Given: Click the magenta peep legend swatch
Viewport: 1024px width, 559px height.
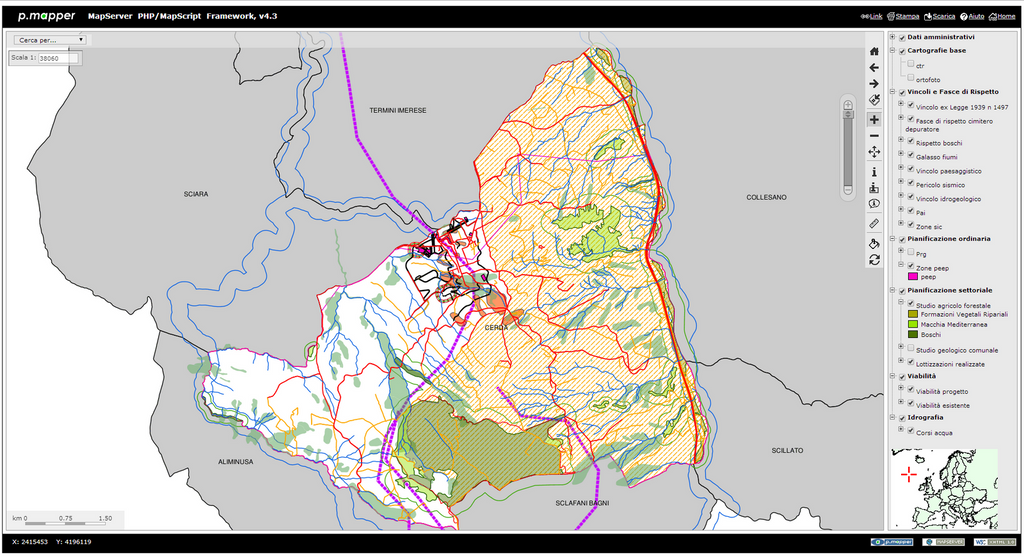Looking at the screenshot, I should pyautogui.click(x=913, y=276).
